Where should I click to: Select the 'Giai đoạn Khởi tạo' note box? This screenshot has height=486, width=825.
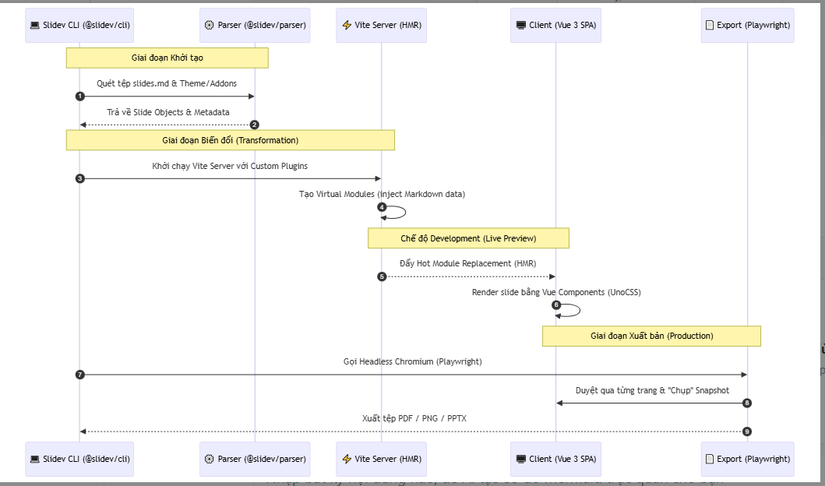pos(167,58)
